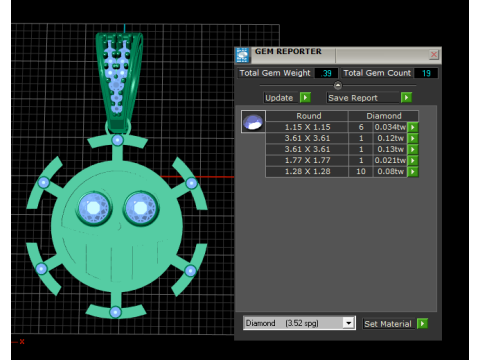This screenshot has width=480, height=360.
Task: Select the small gem below the pendant bail
Action: pyautogui.click(x=117, y=140)
